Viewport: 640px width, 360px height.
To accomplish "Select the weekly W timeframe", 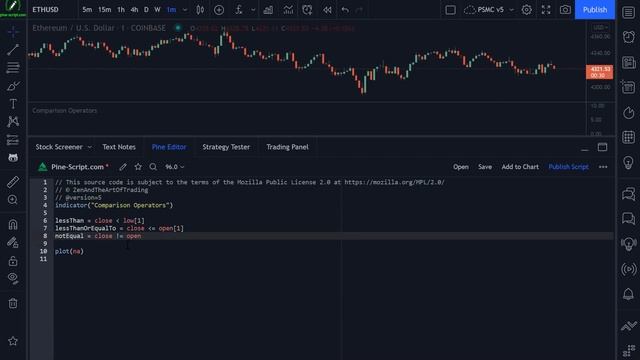I will pyautogui.click(x=157, y=9).
